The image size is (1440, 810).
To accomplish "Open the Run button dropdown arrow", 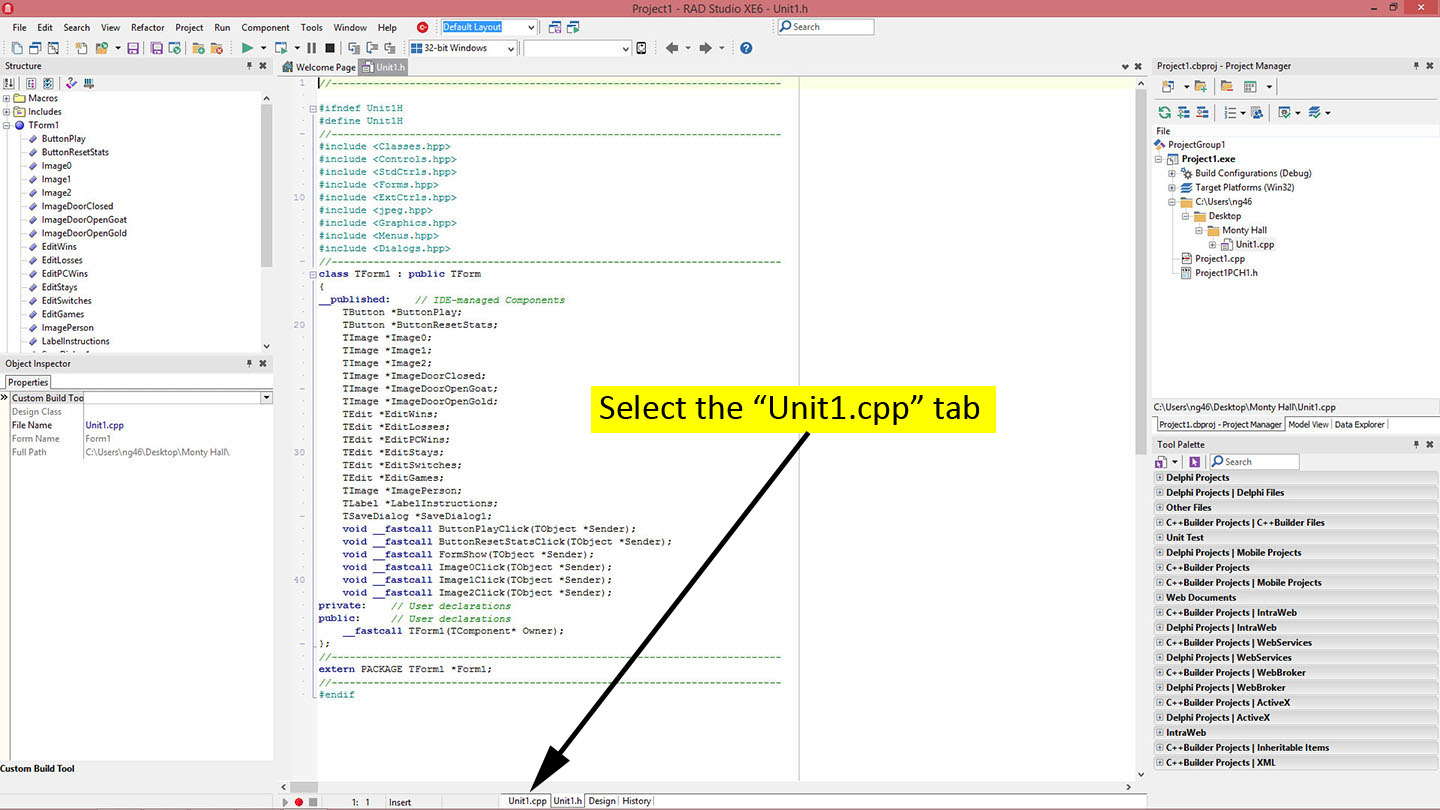I will [x=263, y=48].
